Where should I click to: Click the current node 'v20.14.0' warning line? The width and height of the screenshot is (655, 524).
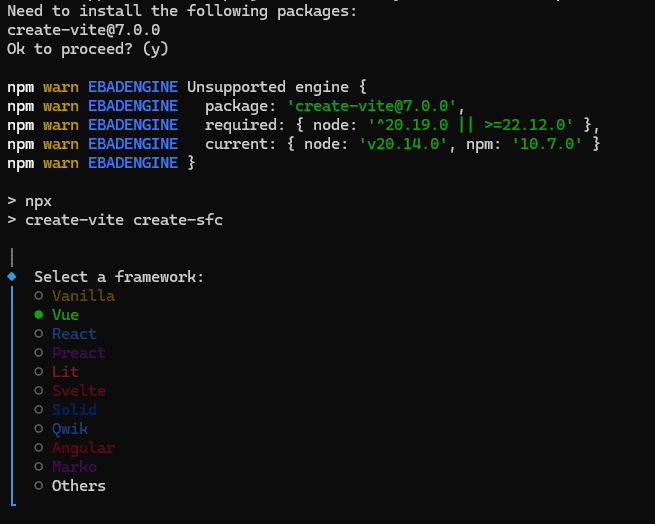401,144
